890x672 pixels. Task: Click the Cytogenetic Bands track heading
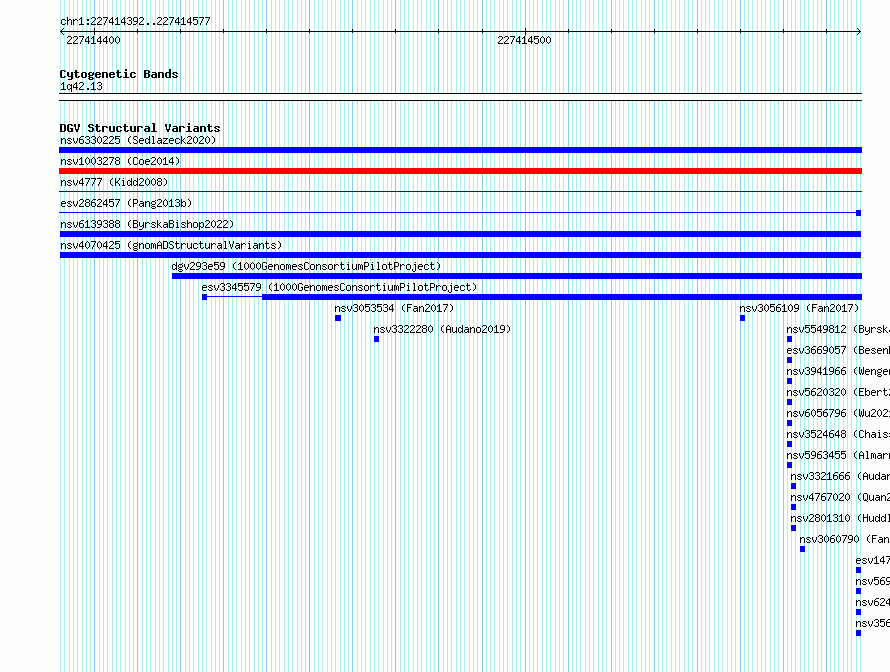[x=119, y=74]
